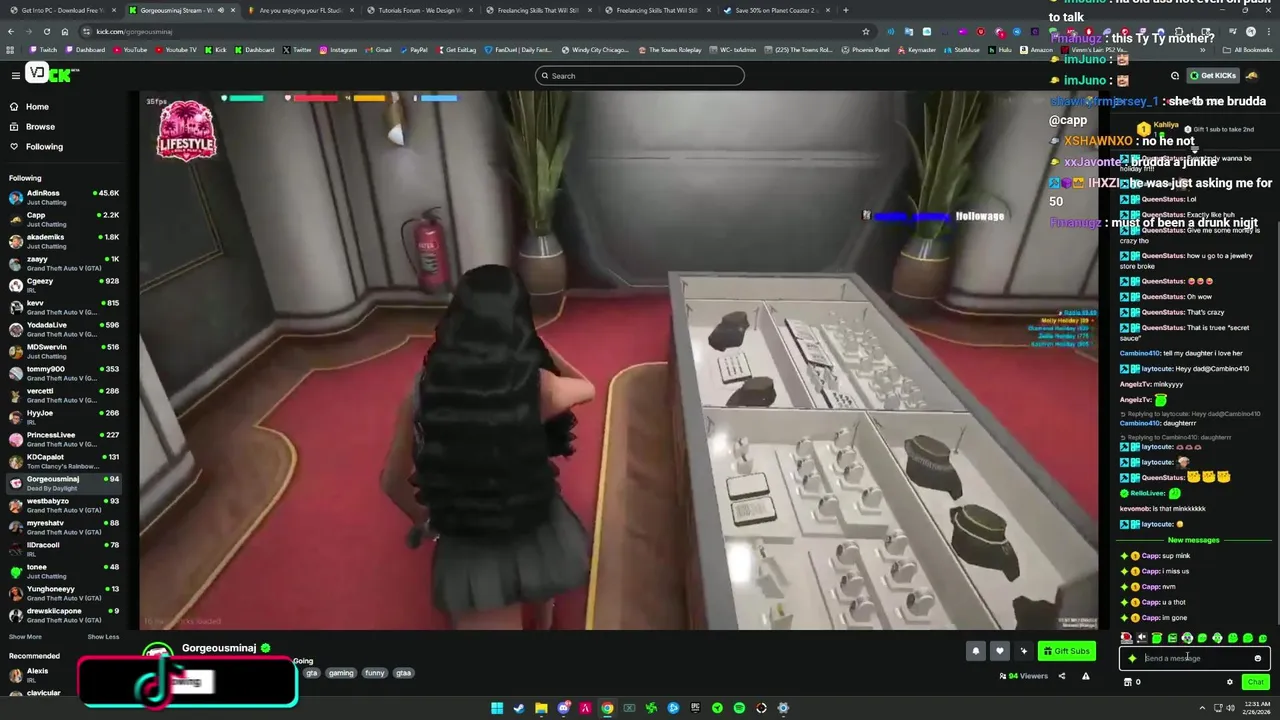
Task: Open akademiks channel in Following list
Action: pos(64,241)
